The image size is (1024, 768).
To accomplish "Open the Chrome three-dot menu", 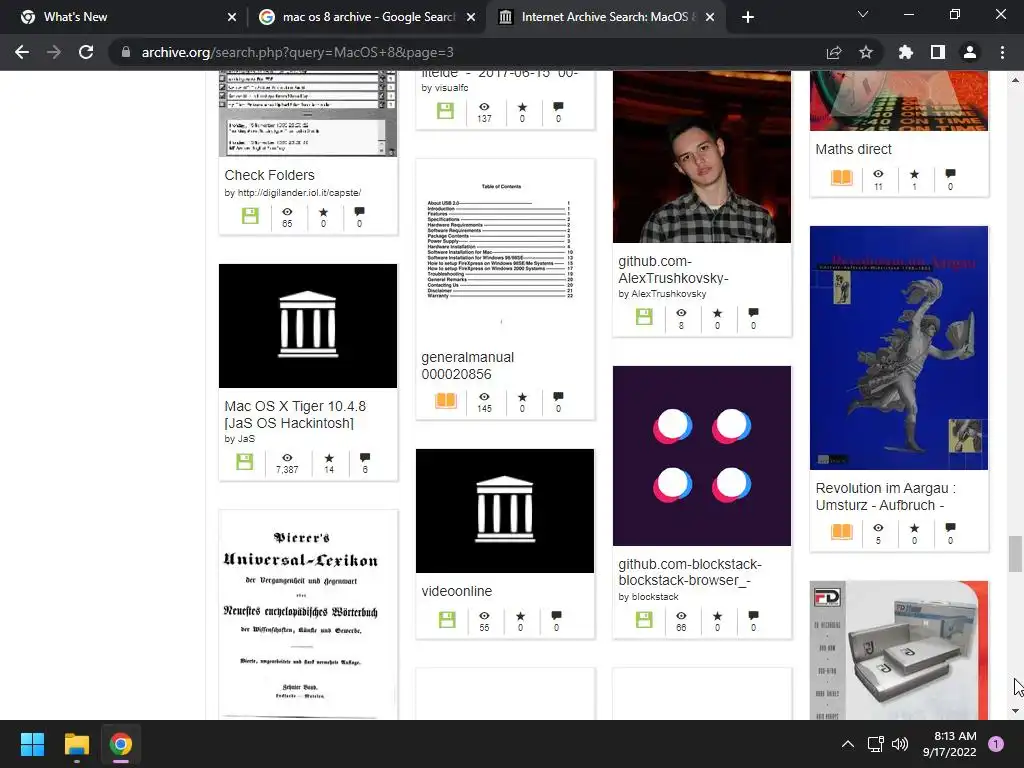I will [x=1002, y=52].
